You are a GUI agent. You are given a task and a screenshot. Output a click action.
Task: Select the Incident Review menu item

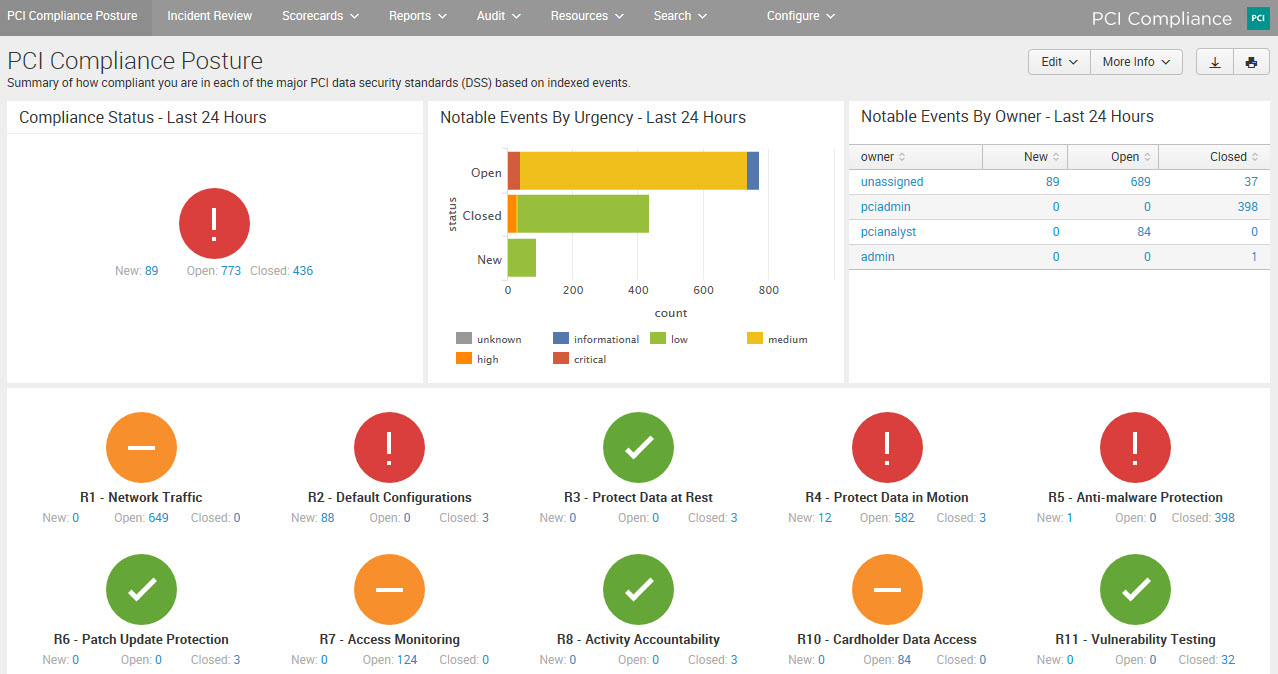tap(209, 16)
